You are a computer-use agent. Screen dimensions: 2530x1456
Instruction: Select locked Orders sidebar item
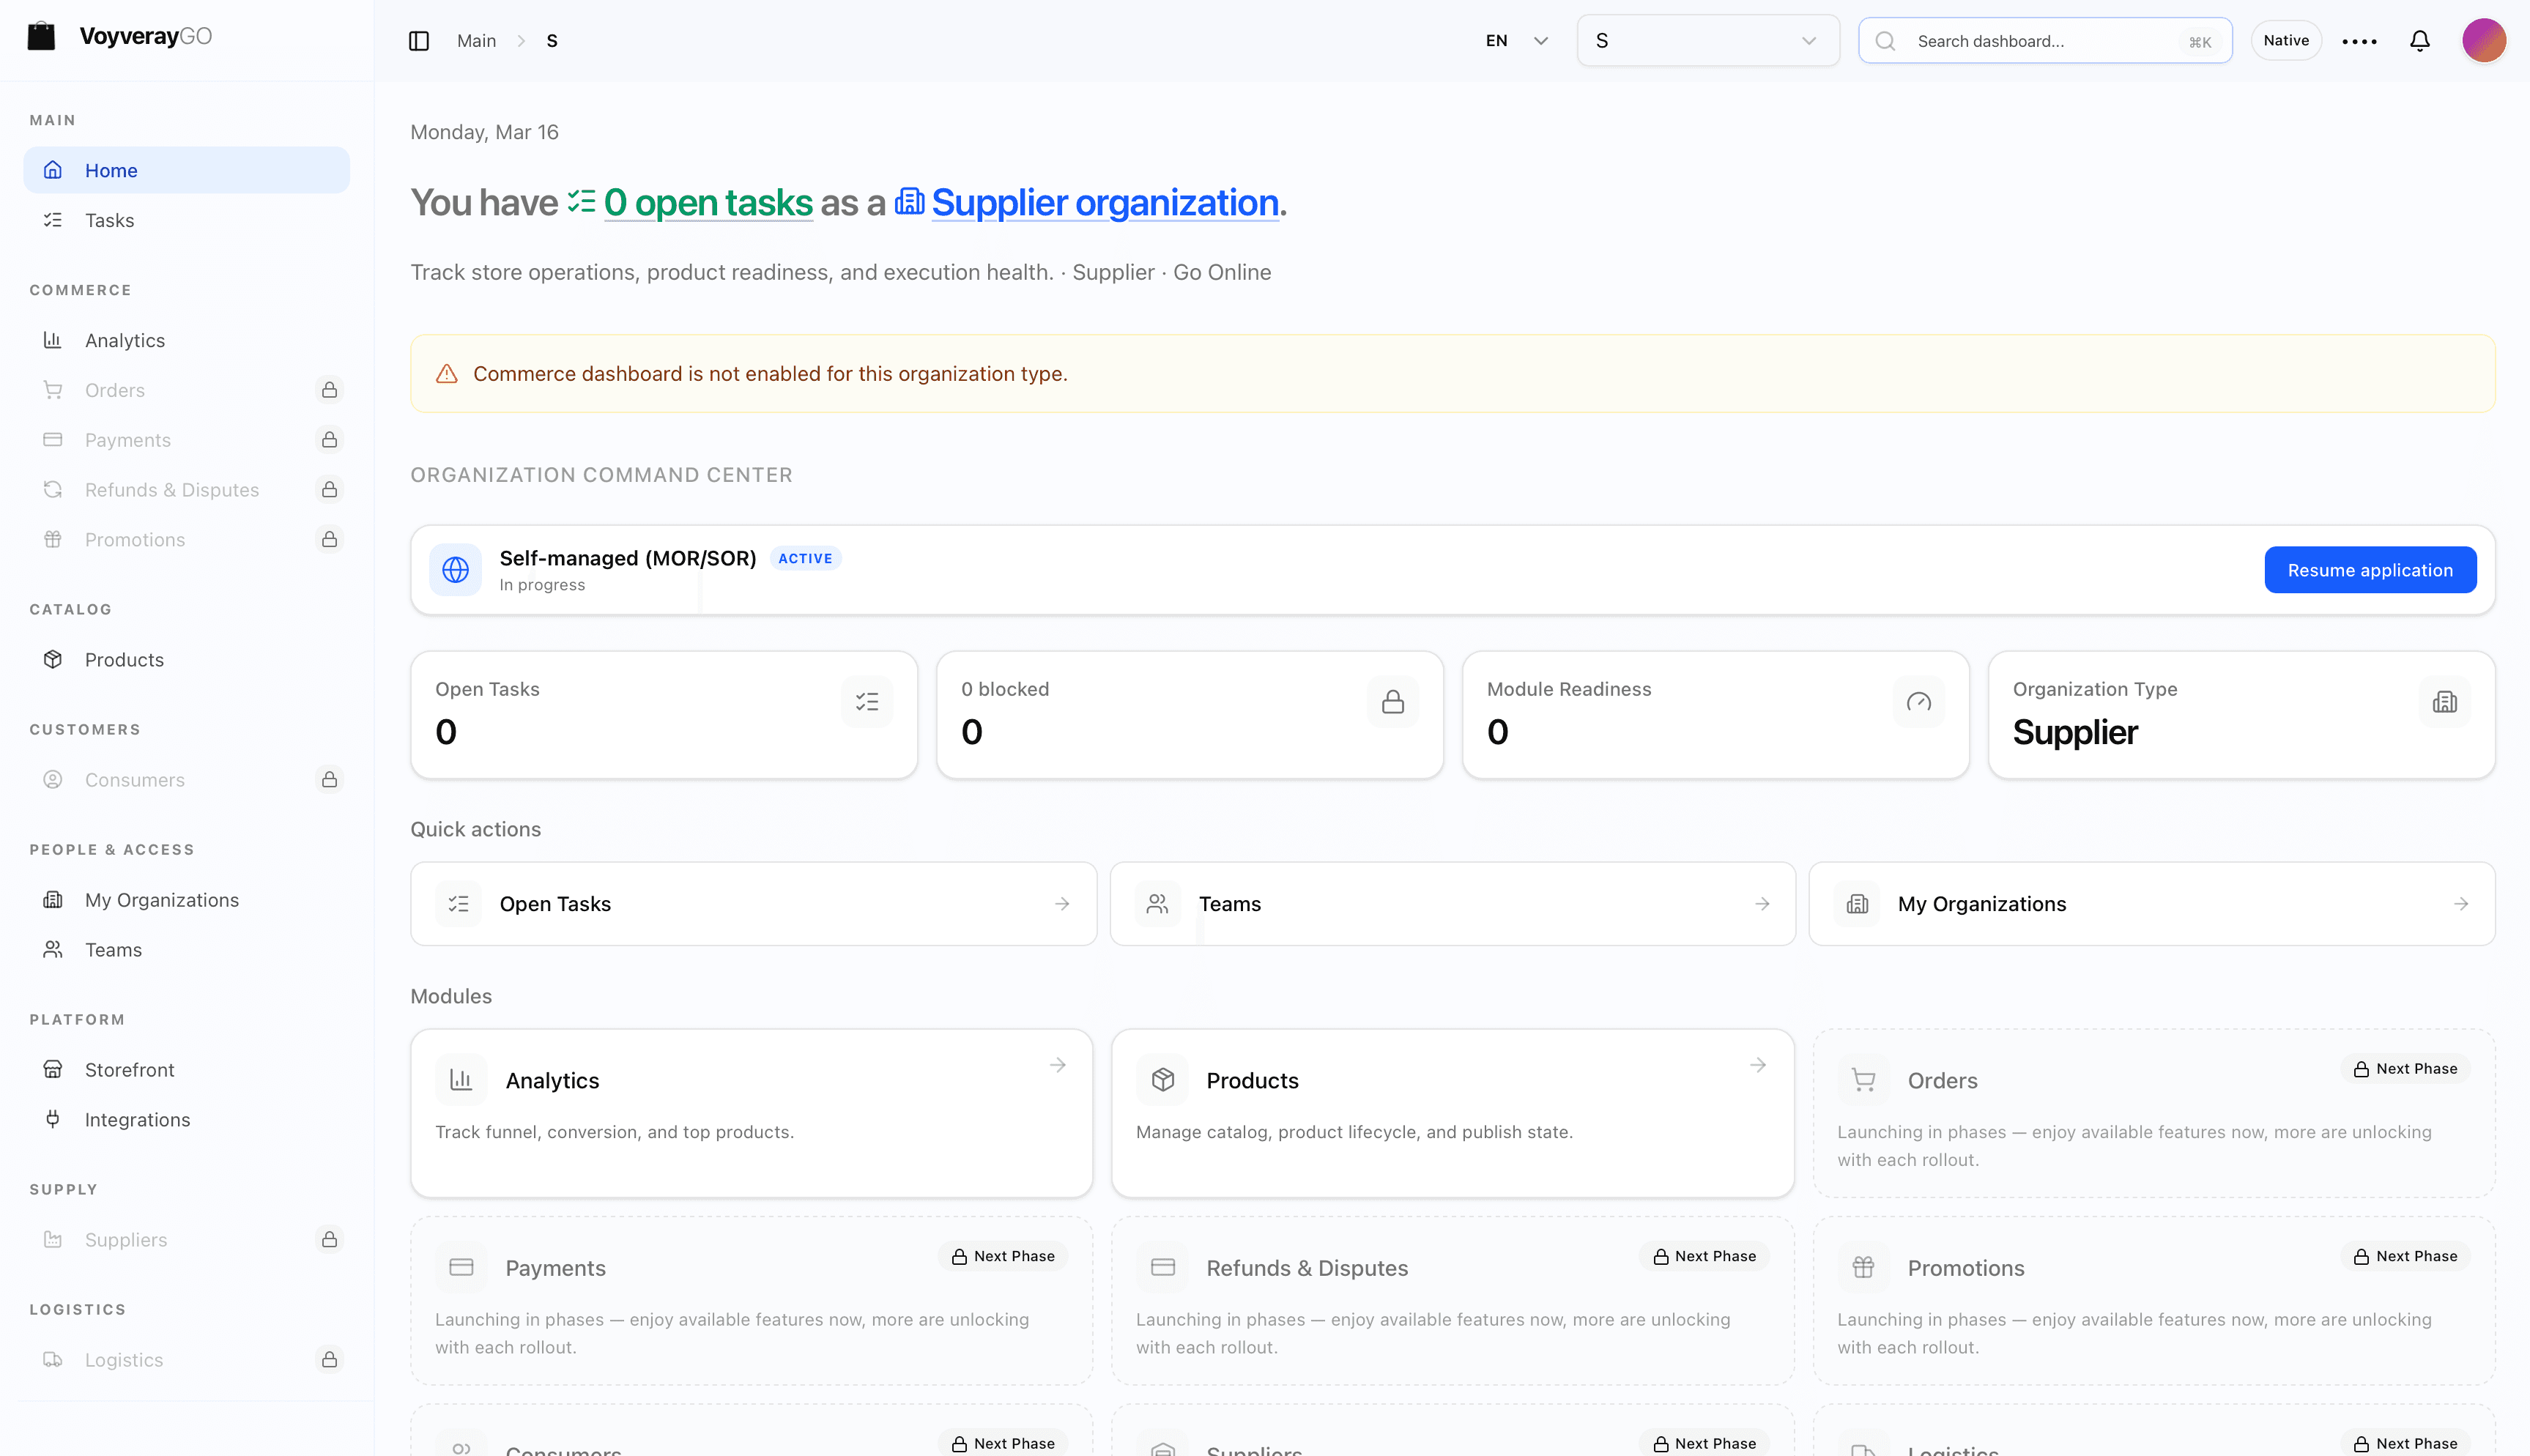click(x=187, y=390)
